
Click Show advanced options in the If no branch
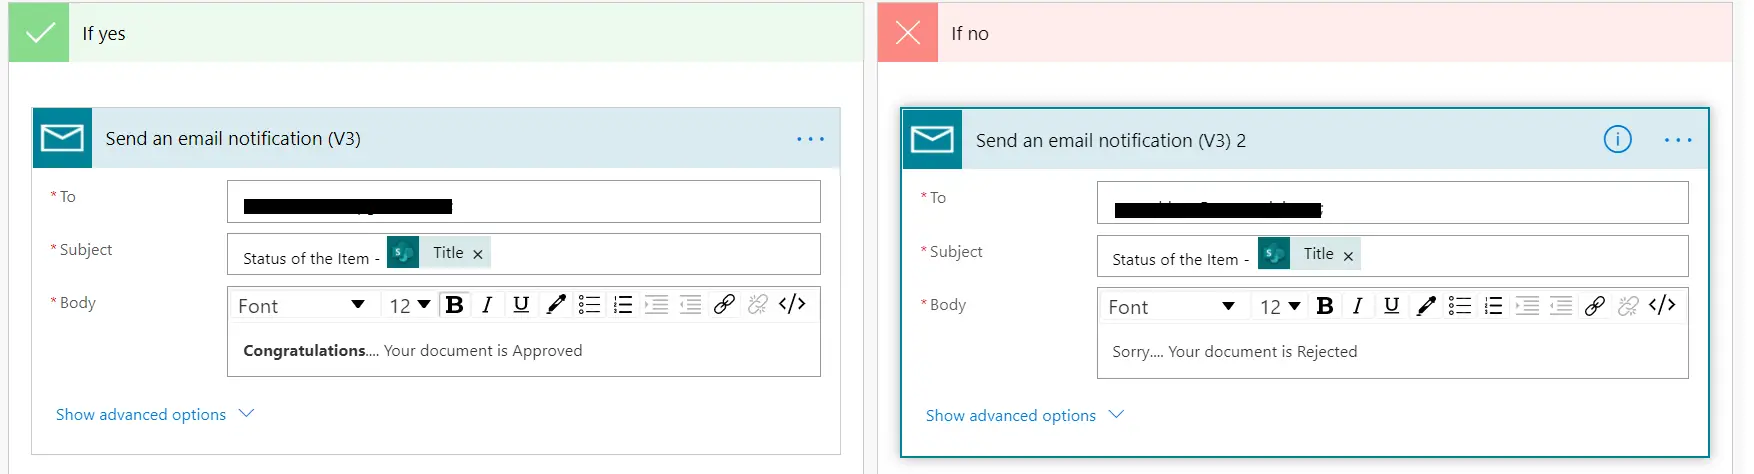[x=1025, y=415]
